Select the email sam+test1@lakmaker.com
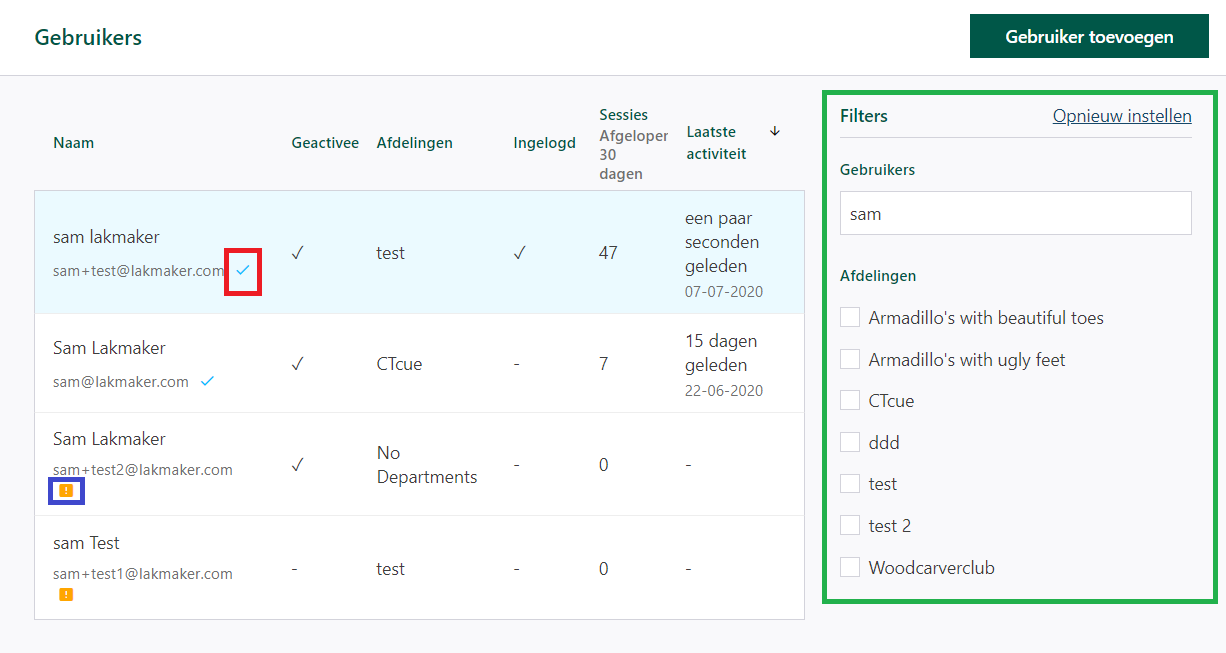Viewport: 1226px width, 653px height. pos(143,573)
